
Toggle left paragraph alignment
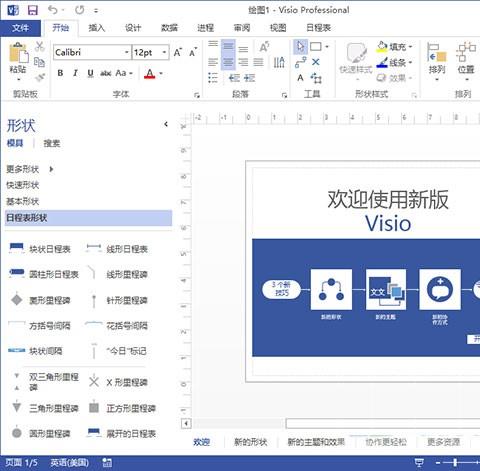point(213,62)
